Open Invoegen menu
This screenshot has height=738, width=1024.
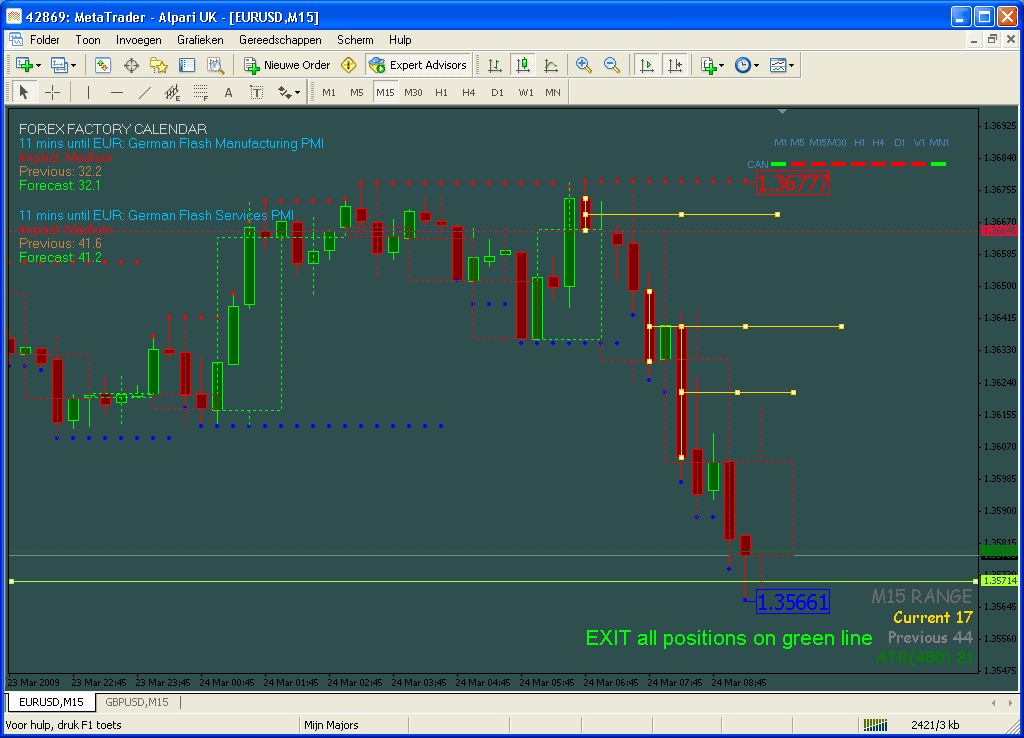click(x=138, y=40)
